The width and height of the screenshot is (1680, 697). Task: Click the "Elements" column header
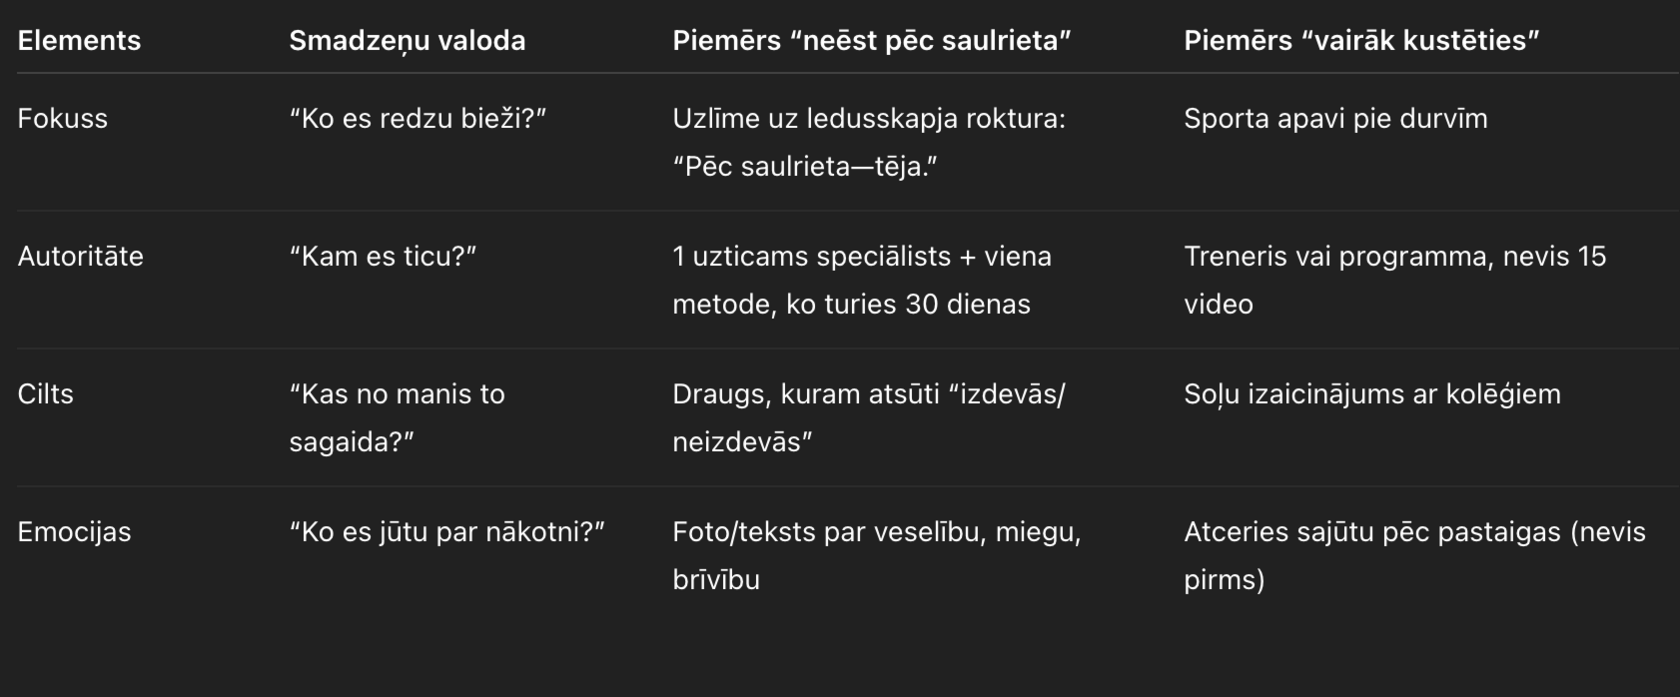tap(79, 41)
